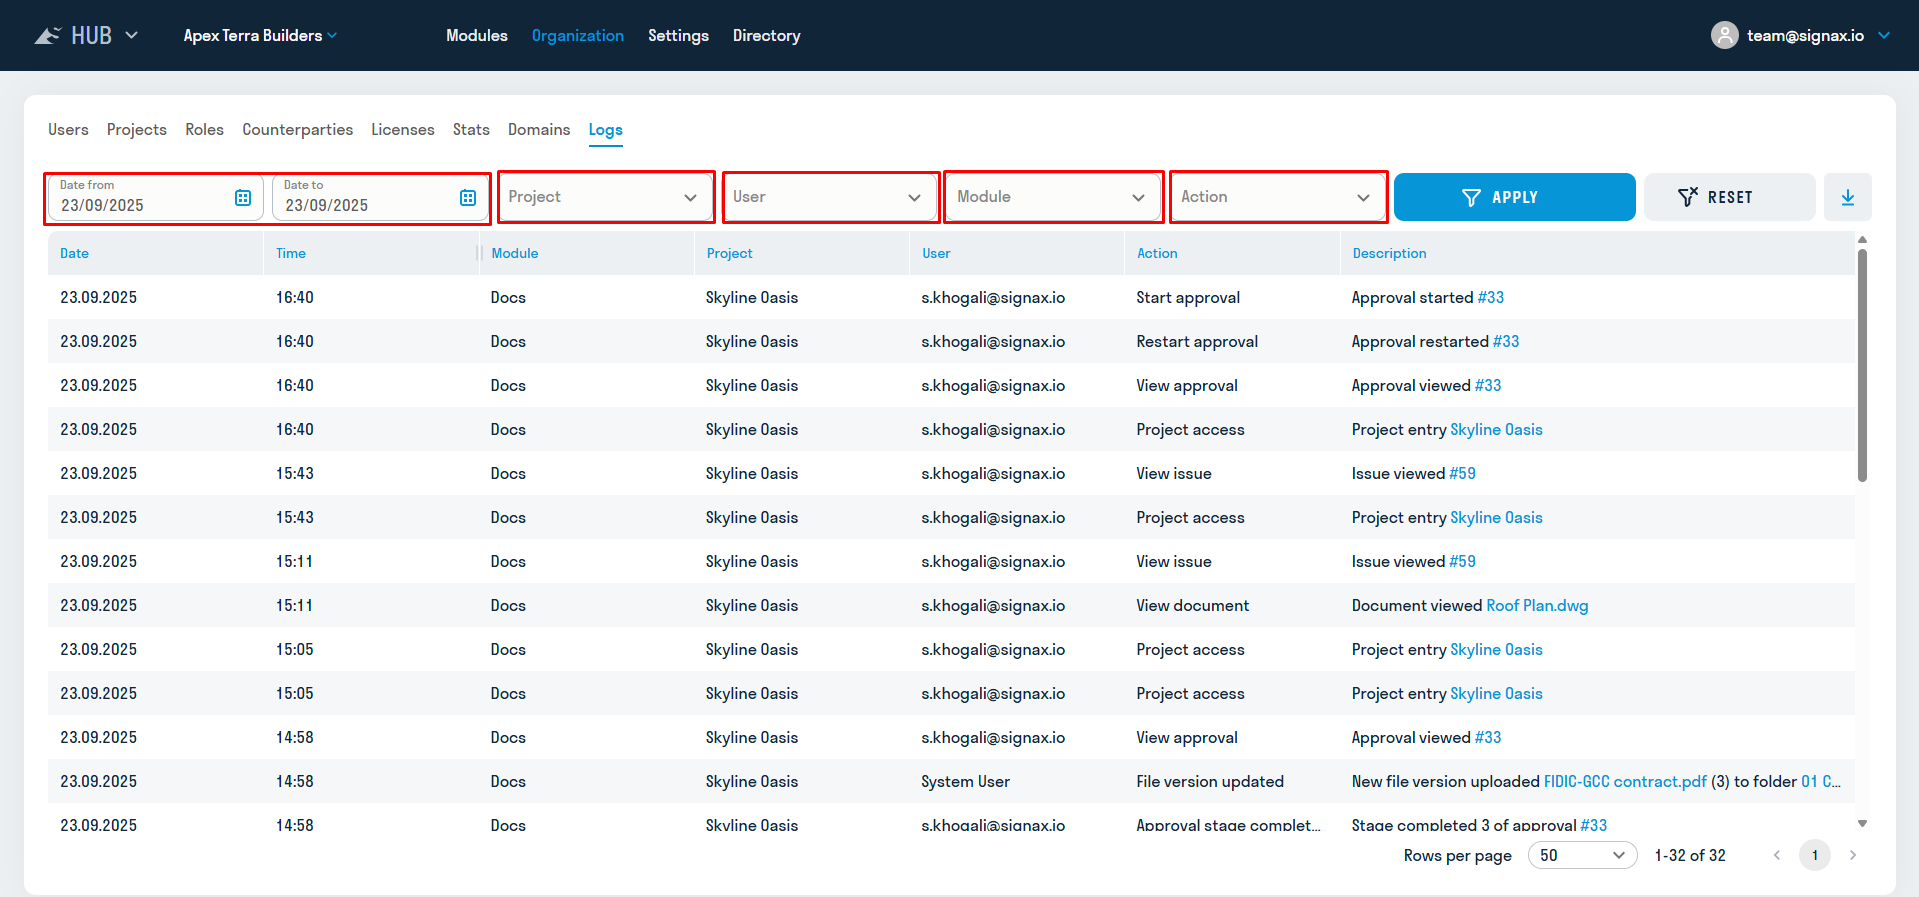Open the Roof Plan.dwg document link

[1538, 605]
